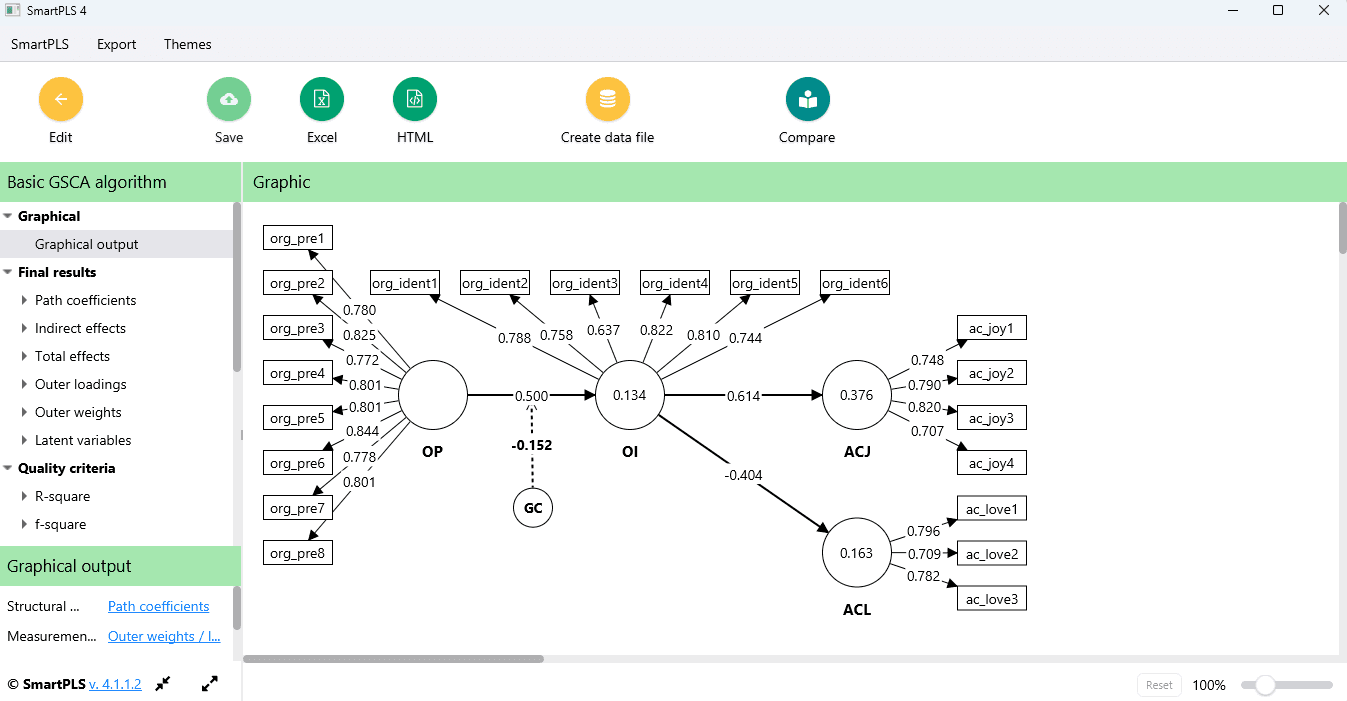Click the org_ident6 indicator box

[855, 283]
